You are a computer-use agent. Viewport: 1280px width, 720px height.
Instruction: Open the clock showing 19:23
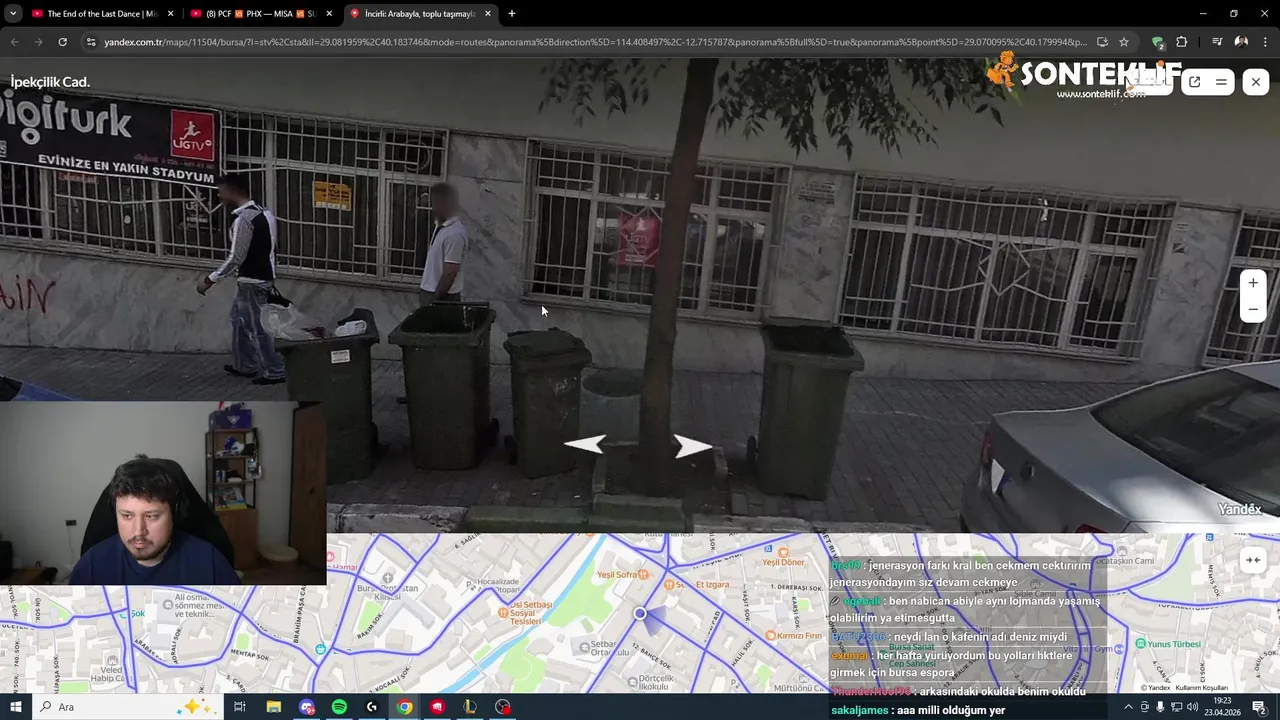(x=1223, y=707)
